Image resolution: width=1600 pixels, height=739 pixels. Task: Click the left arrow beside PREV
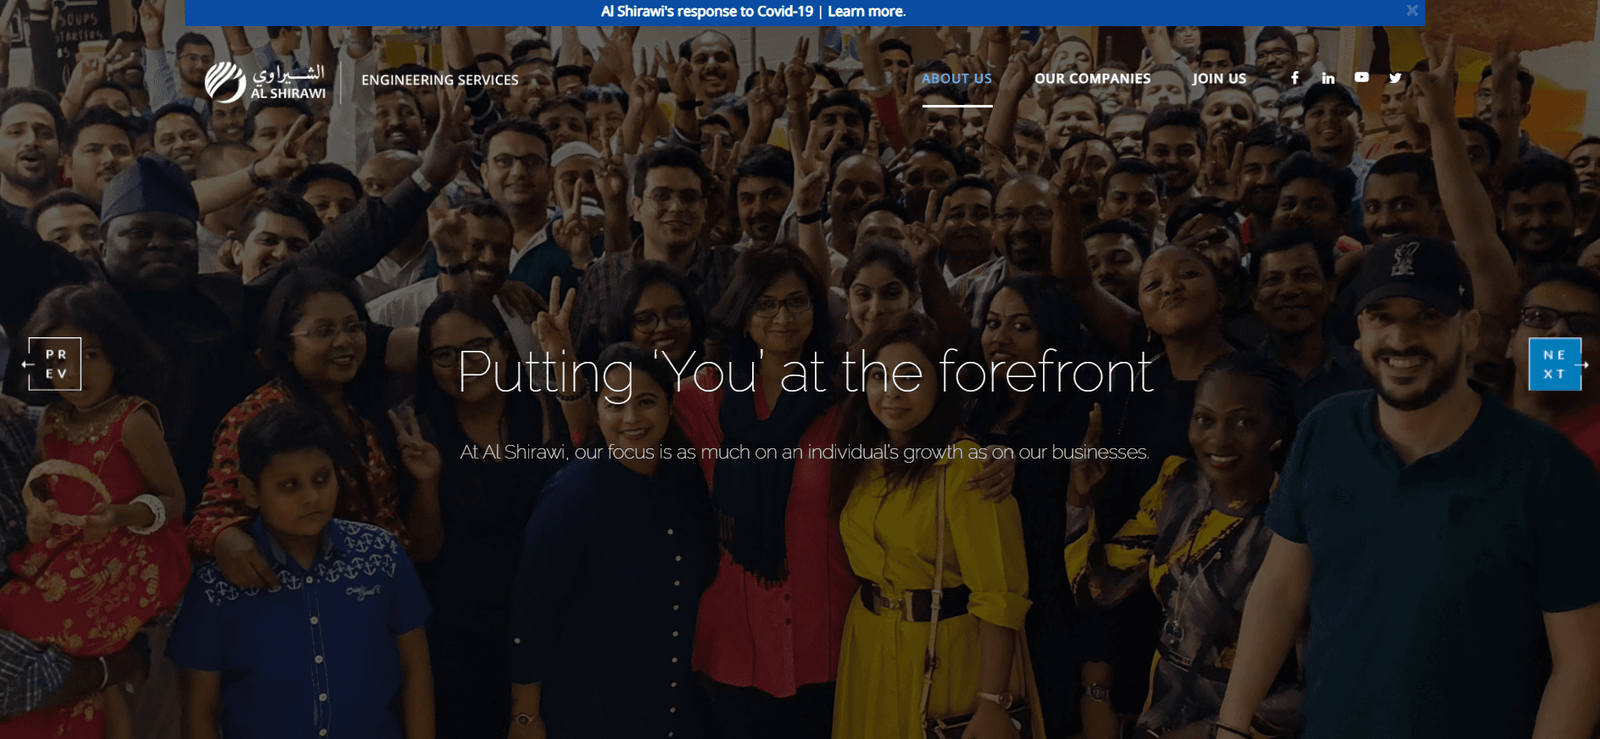27,364
